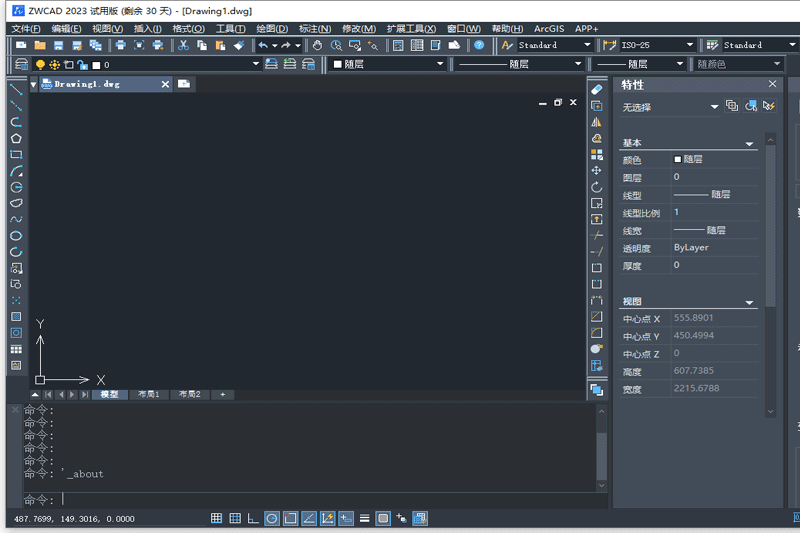Click the Mirror tool in modify toolbar

coord(596,122)
